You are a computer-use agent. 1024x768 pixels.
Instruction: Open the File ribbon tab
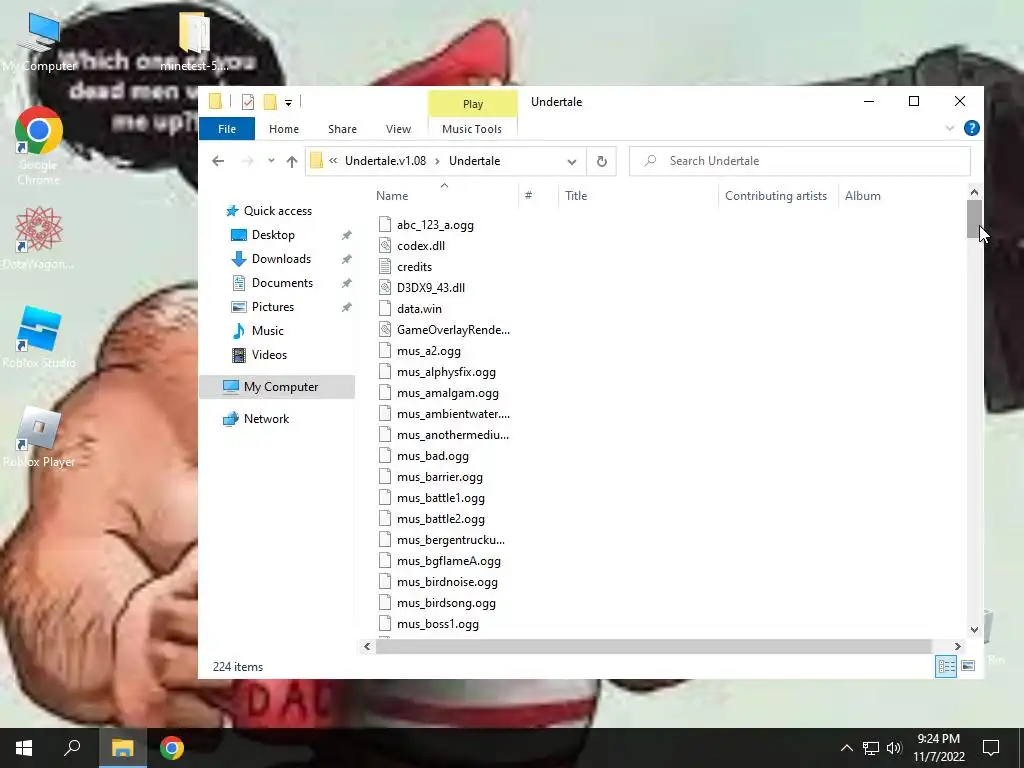click(227, 129)
